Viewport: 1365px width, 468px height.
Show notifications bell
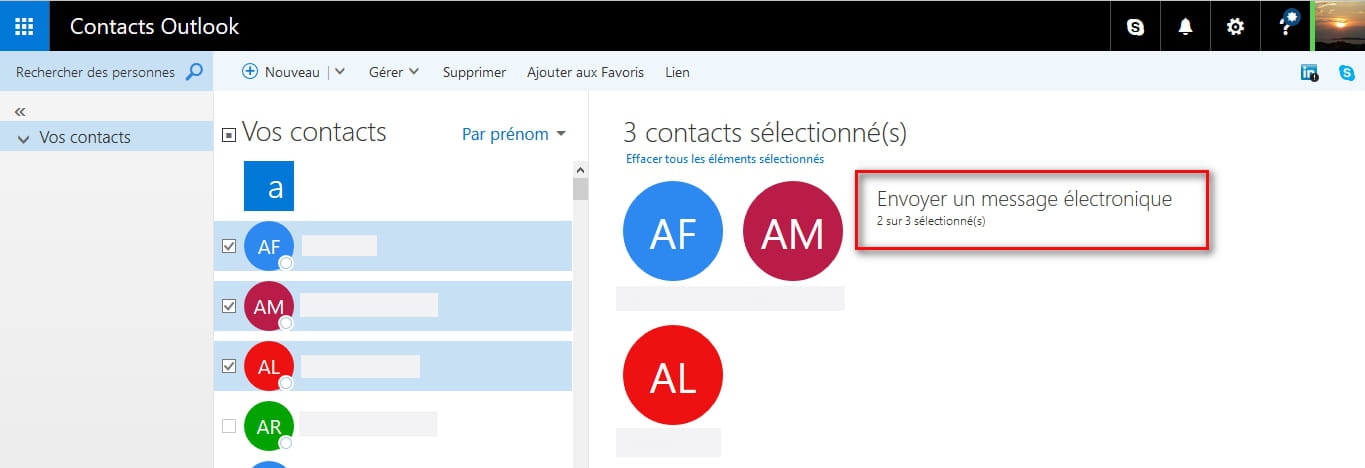coord(1185,27)
